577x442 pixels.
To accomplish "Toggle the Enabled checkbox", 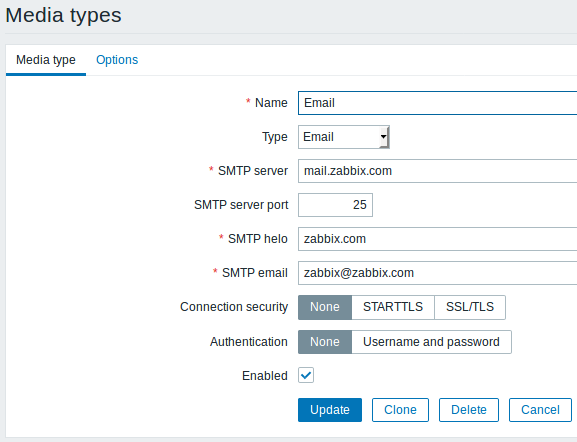I will 306,375.
